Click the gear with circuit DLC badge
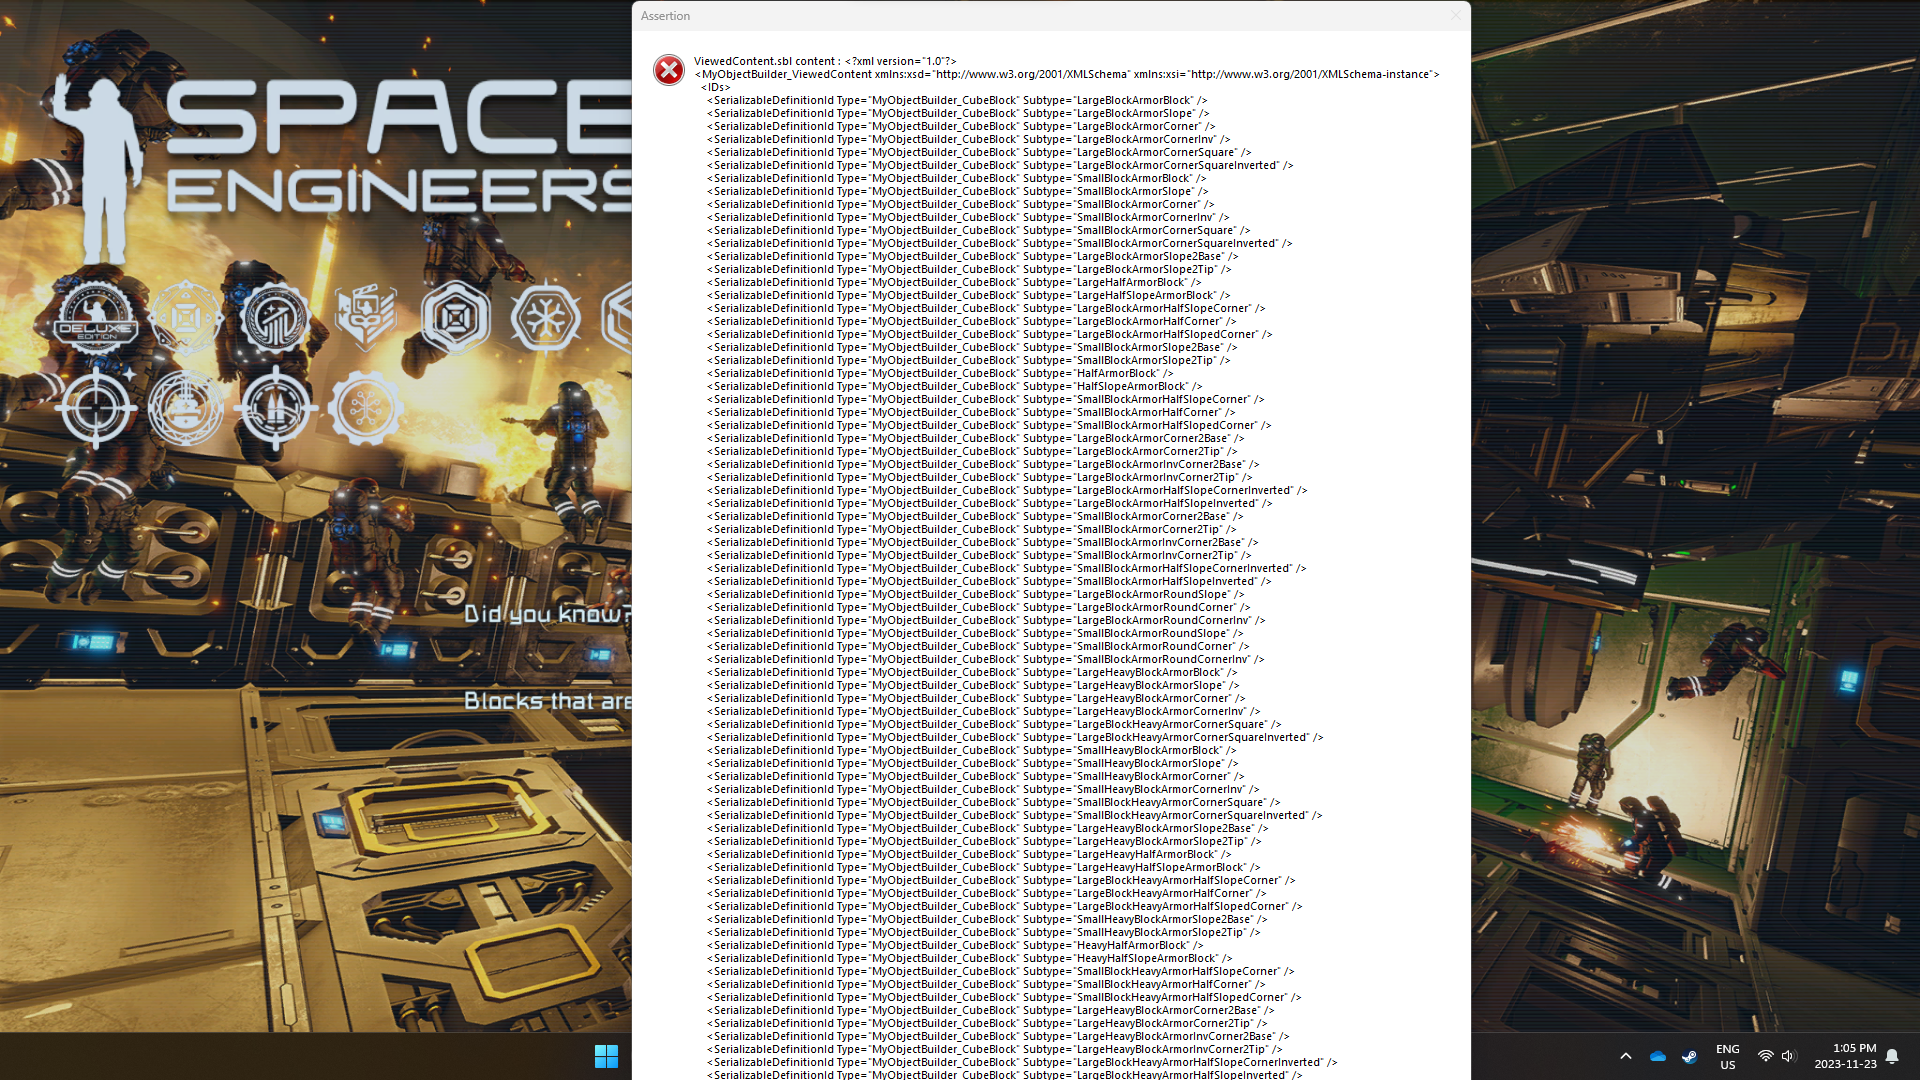 [x=365, y=408]
